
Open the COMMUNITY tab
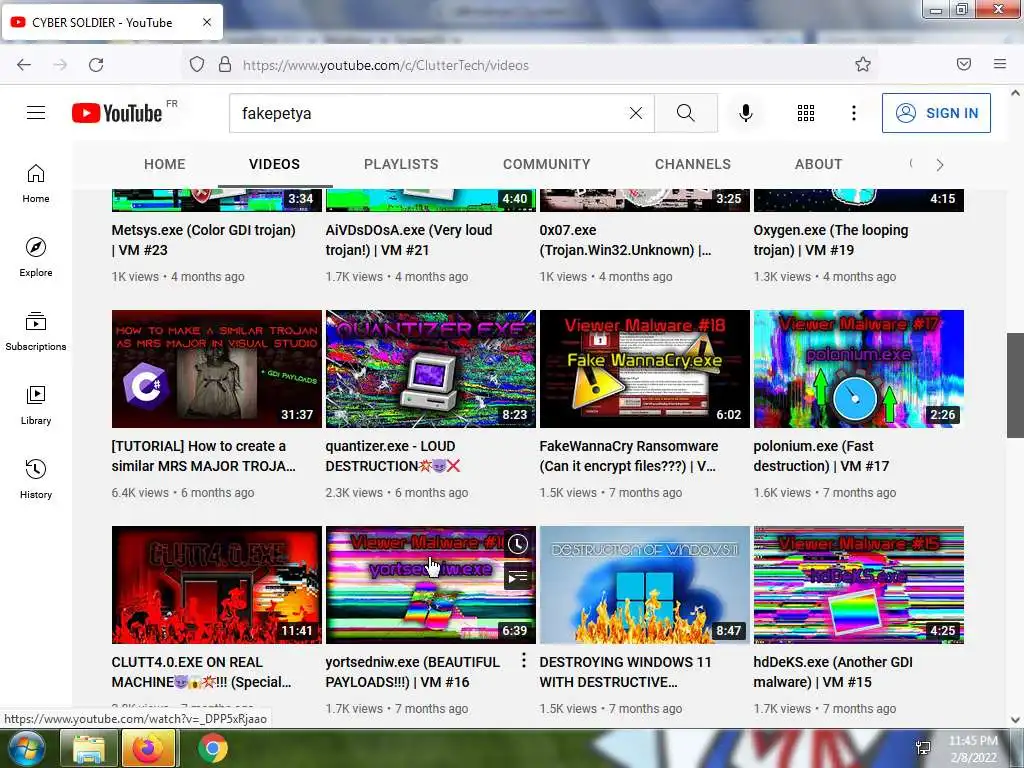coord(547,164)
